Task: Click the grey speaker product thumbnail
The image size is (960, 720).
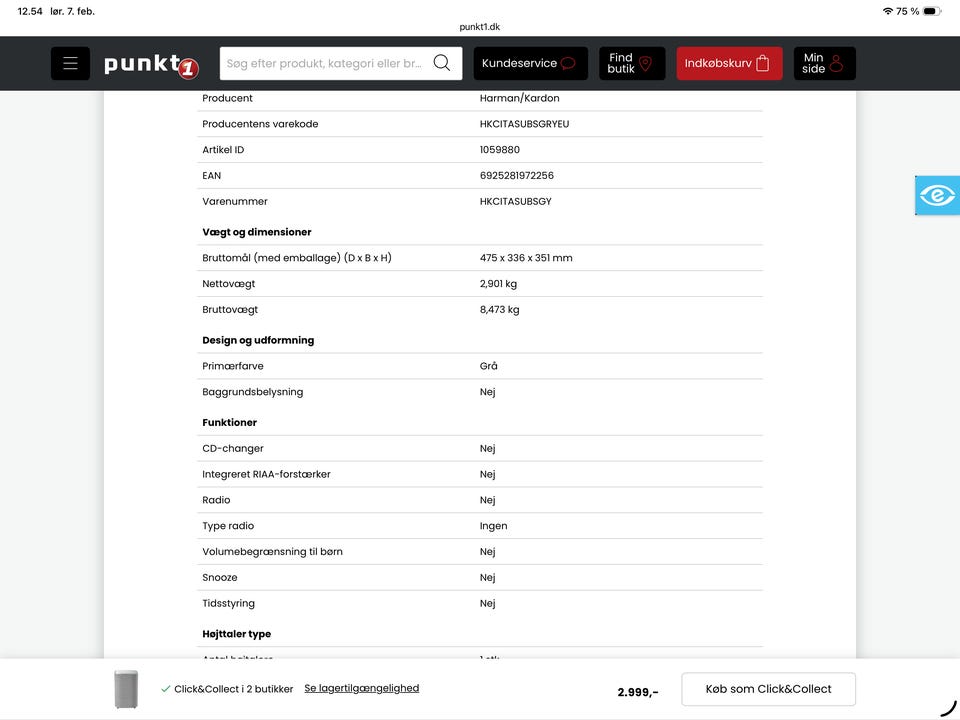Action: (126, 689)
